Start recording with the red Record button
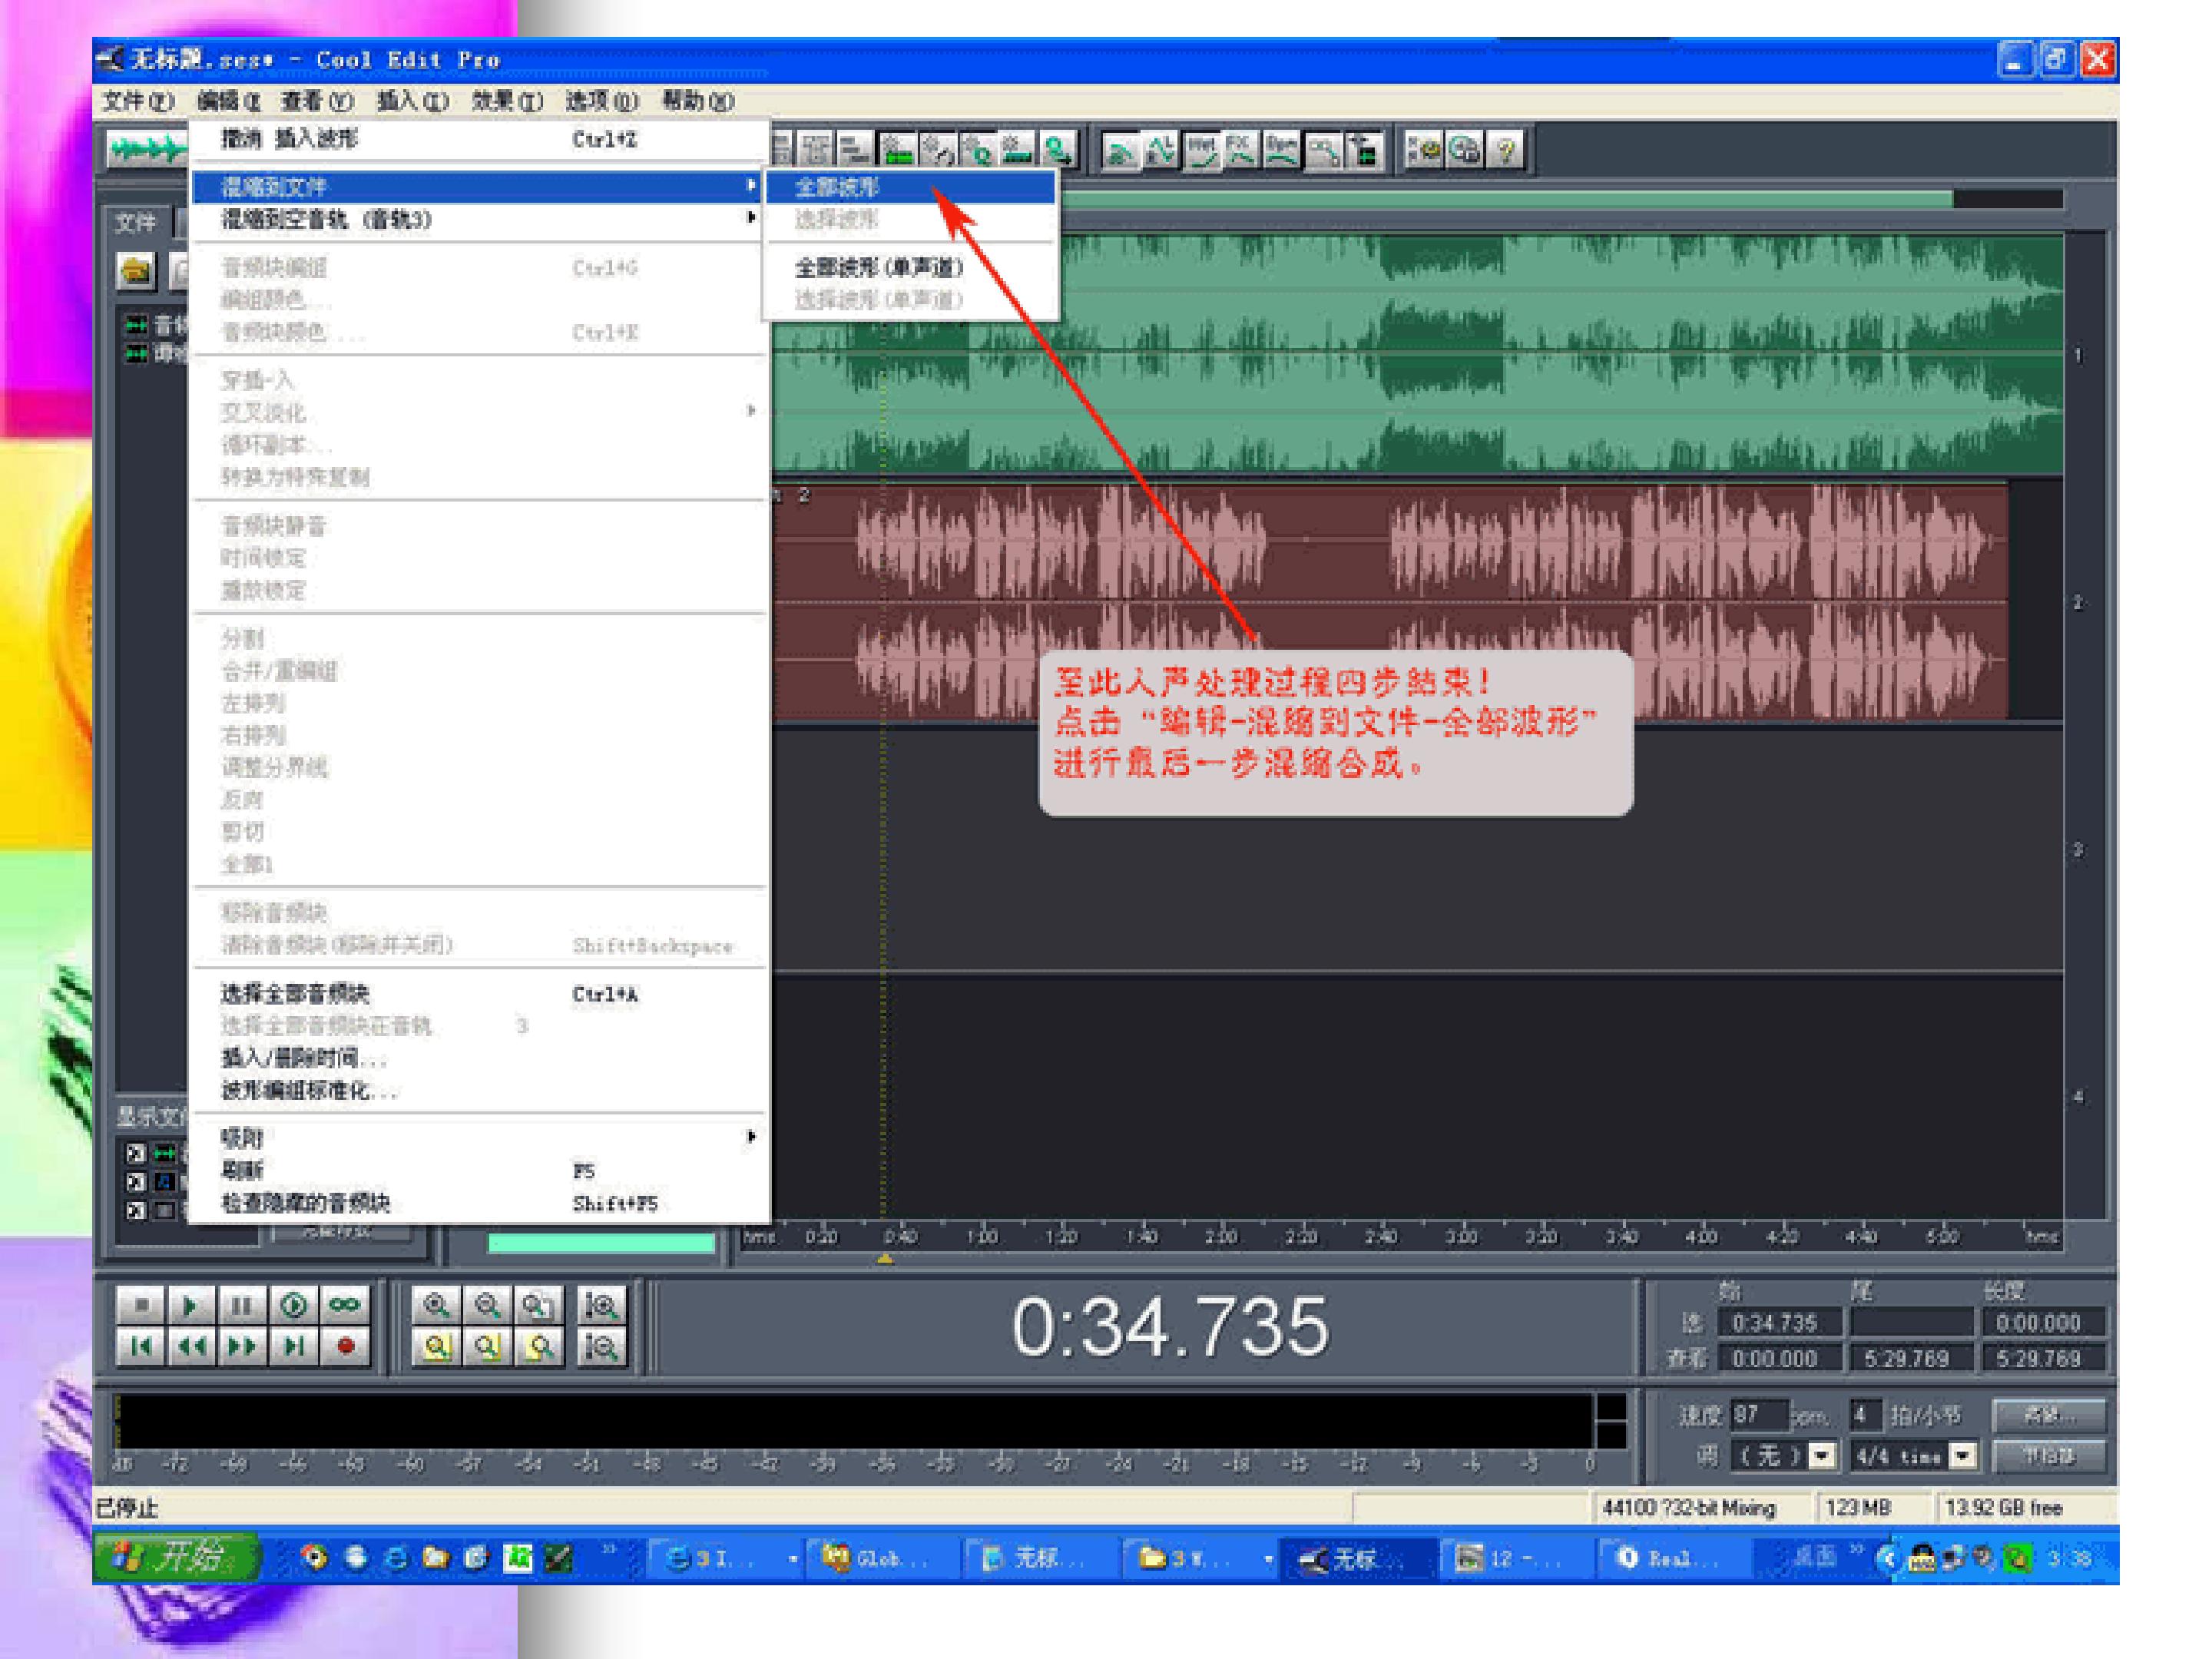The height and width of the screenshot is (1659, 2212). click(344, 1346)
